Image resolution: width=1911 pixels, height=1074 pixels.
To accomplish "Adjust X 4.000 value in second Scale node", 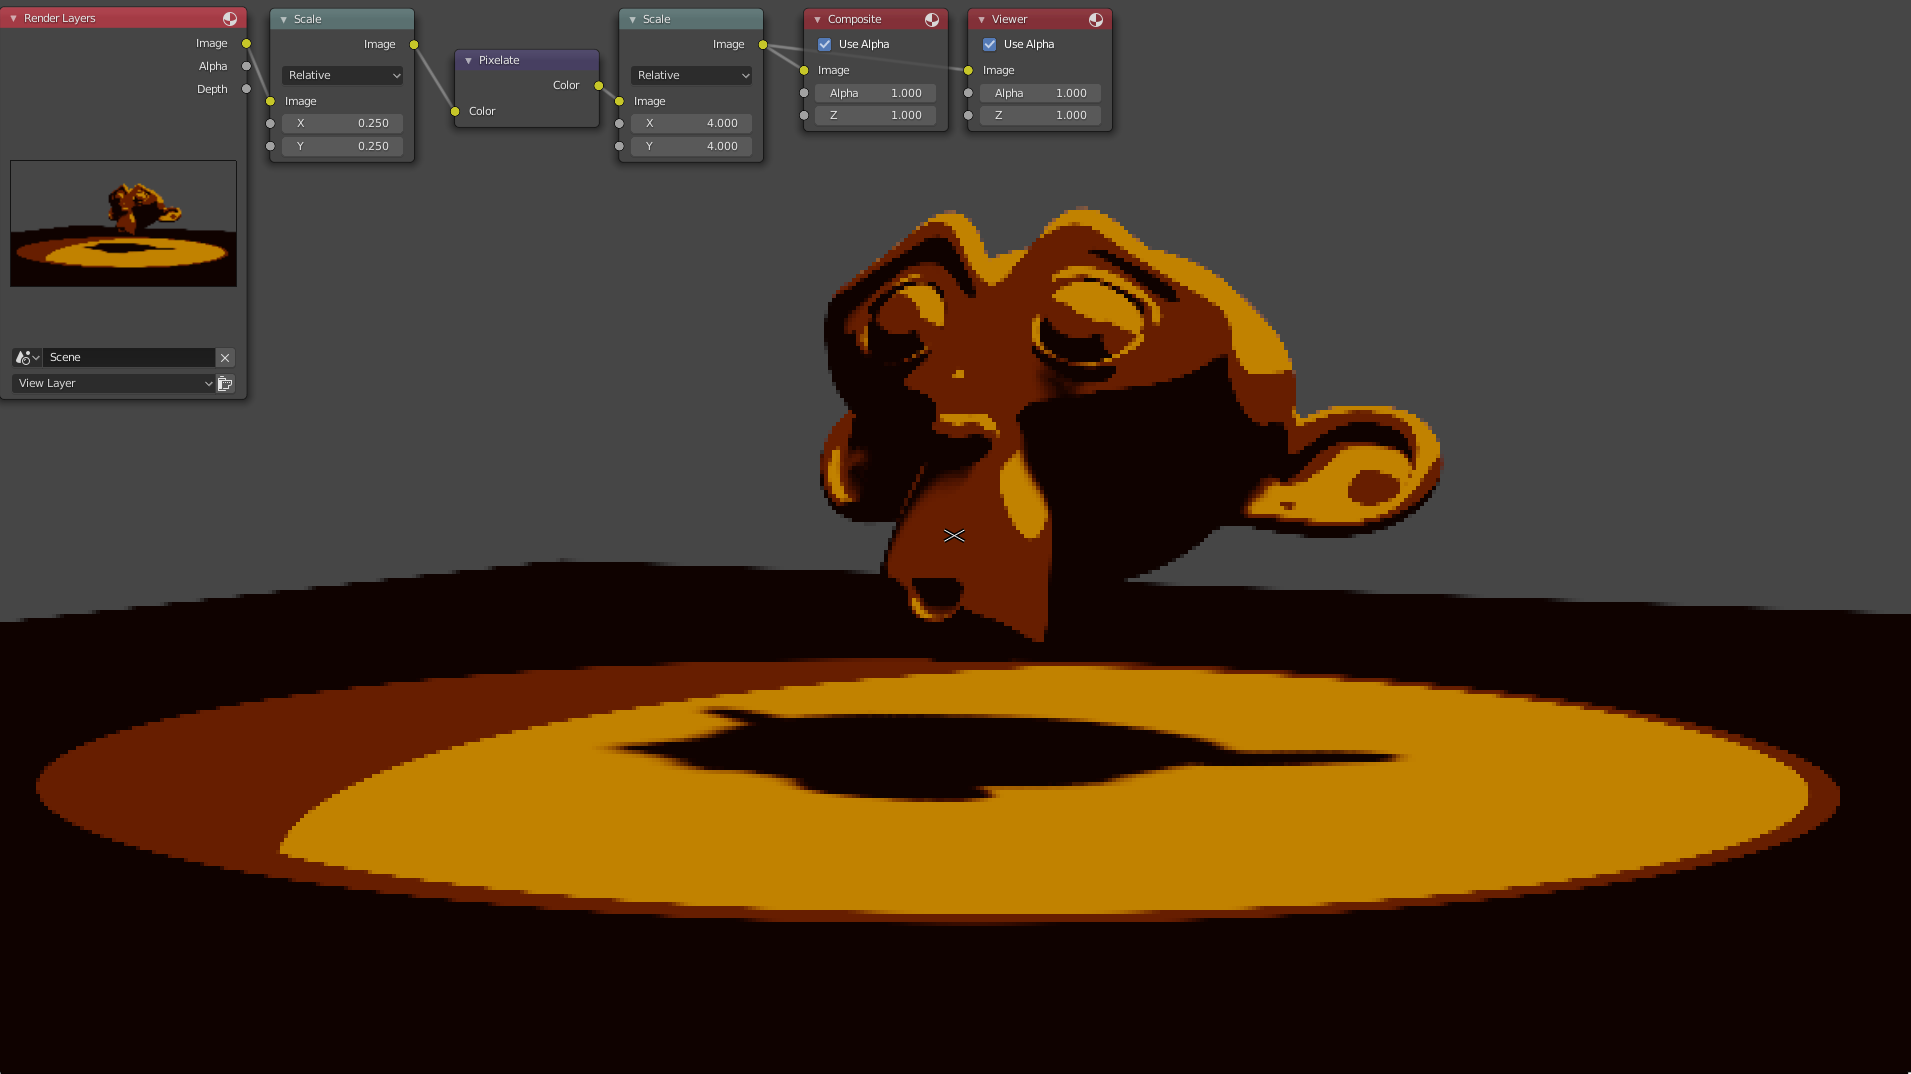I will 691,123.
